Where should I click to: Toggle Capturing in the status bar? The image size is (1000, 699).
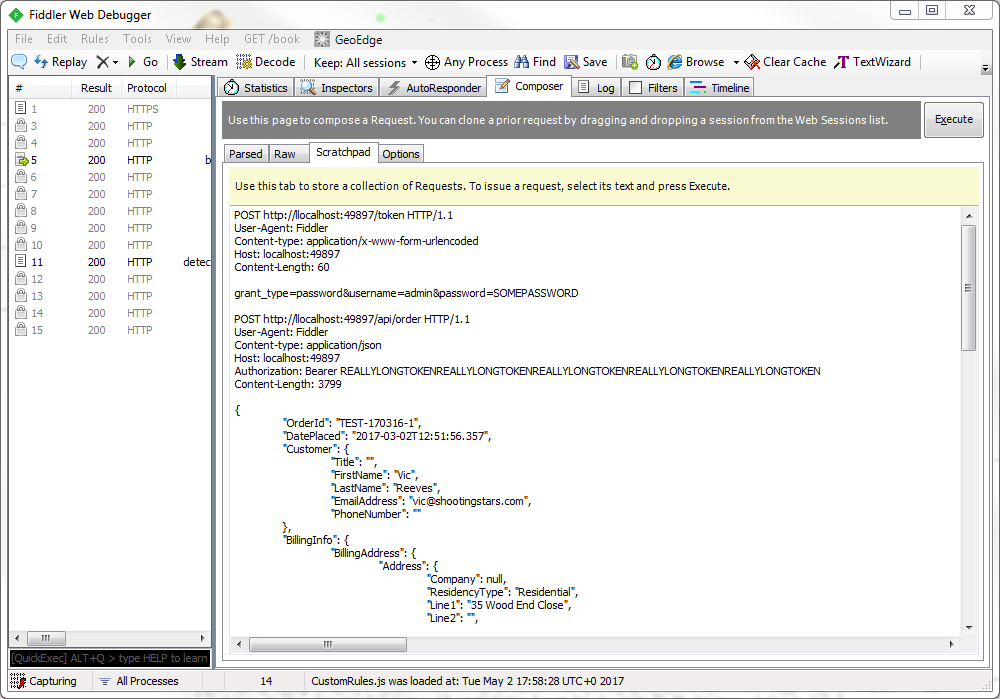pyautogui.click(x=43, y=681)
